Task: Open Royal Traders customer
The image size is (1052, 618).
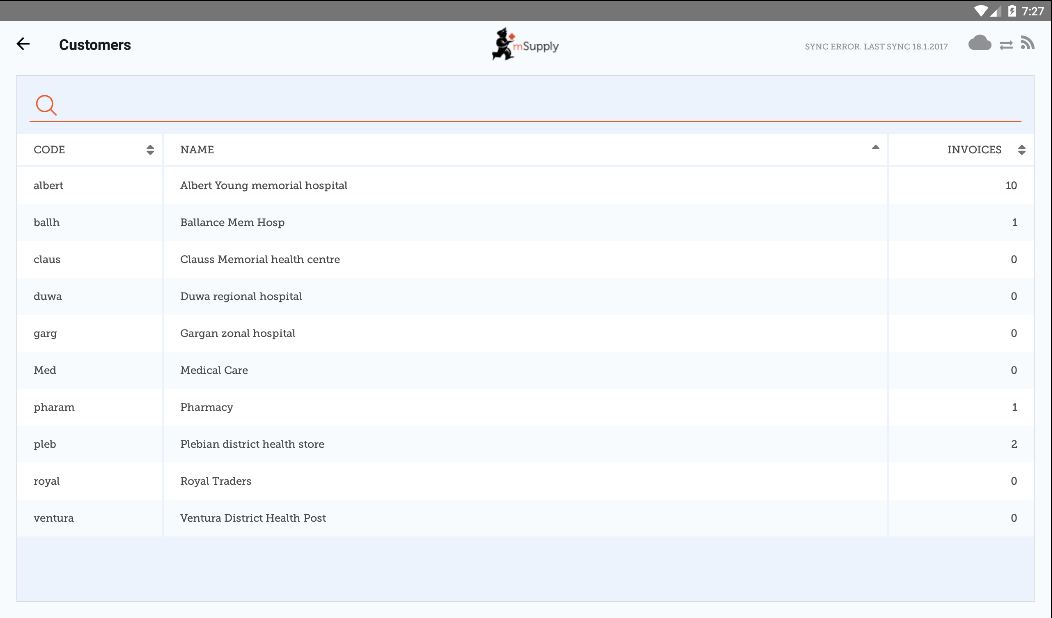Action: tap(525, 480)
